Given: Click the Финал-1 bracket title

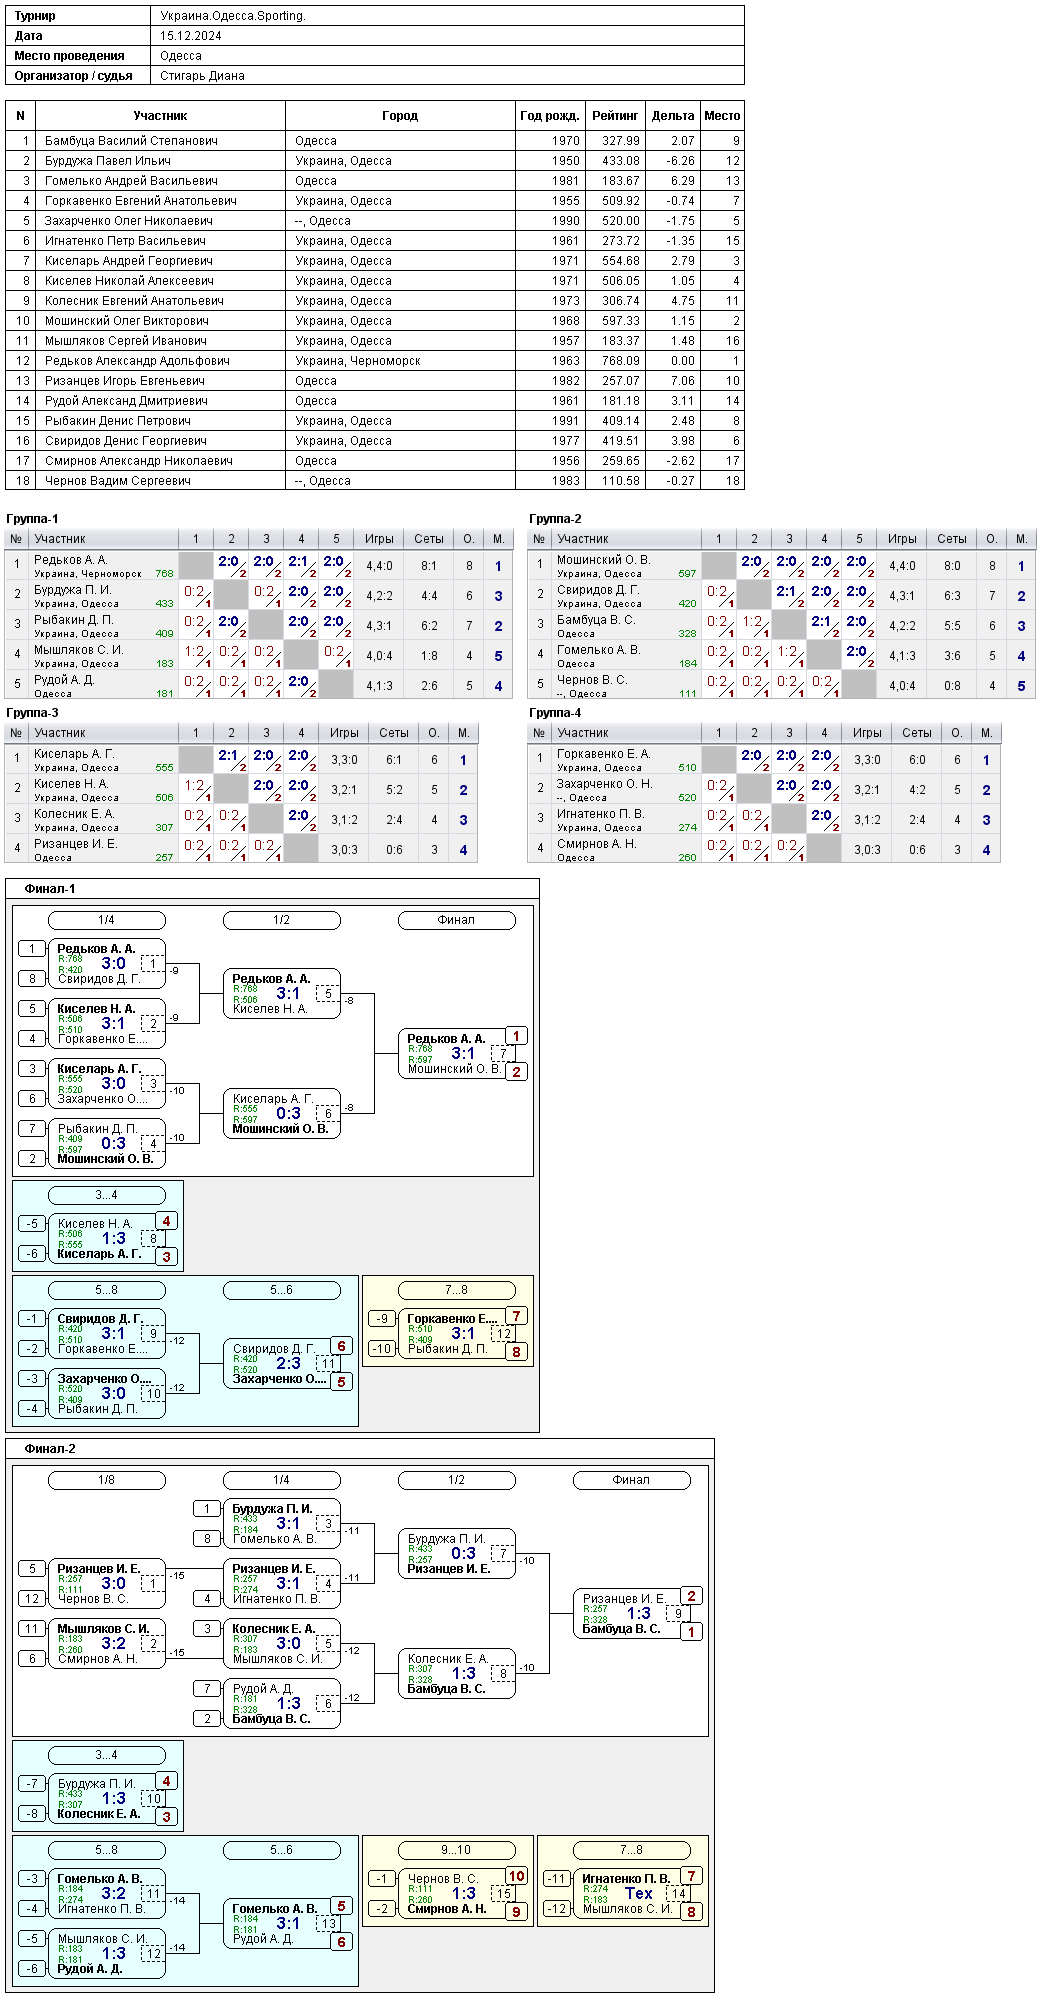Looking at the screenshot, I should click(x=50, y=889).
